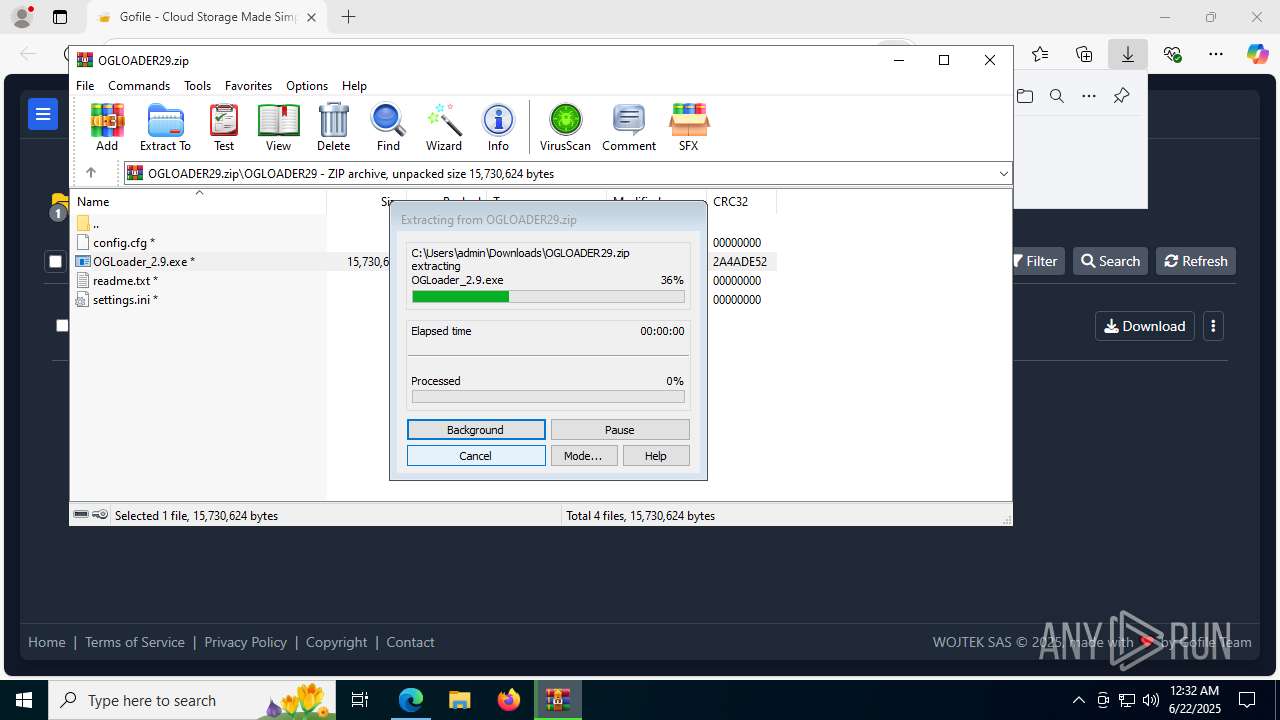The width and height of the screenshot is (1280, 720).
Task: Show archive Info
Action: point(498,127)
